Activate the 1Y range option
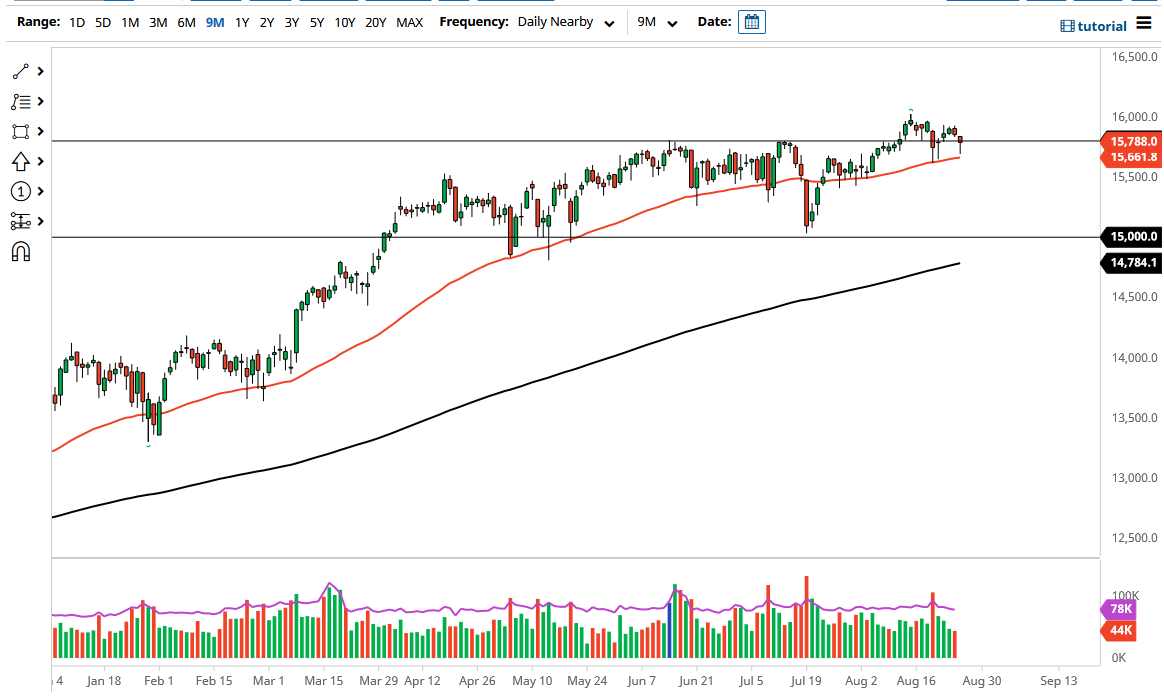Screen dimensions: 1164x700 coord(240,21)
